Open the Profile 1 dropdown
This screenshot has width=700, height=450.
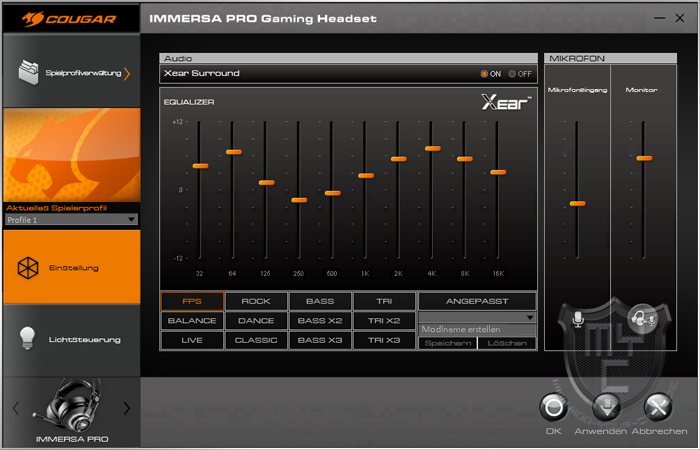point(71,220)
